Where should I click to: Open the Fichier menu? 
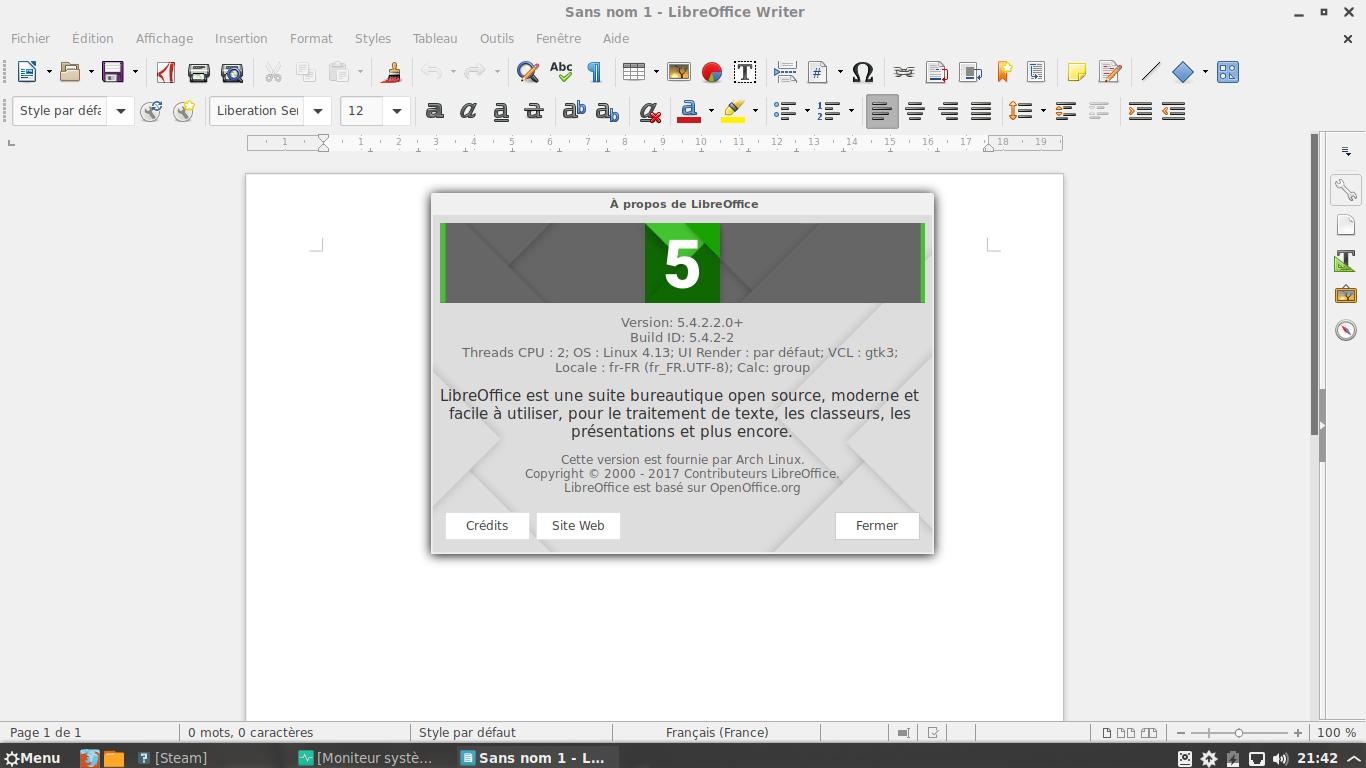click(x=30, y=38)
